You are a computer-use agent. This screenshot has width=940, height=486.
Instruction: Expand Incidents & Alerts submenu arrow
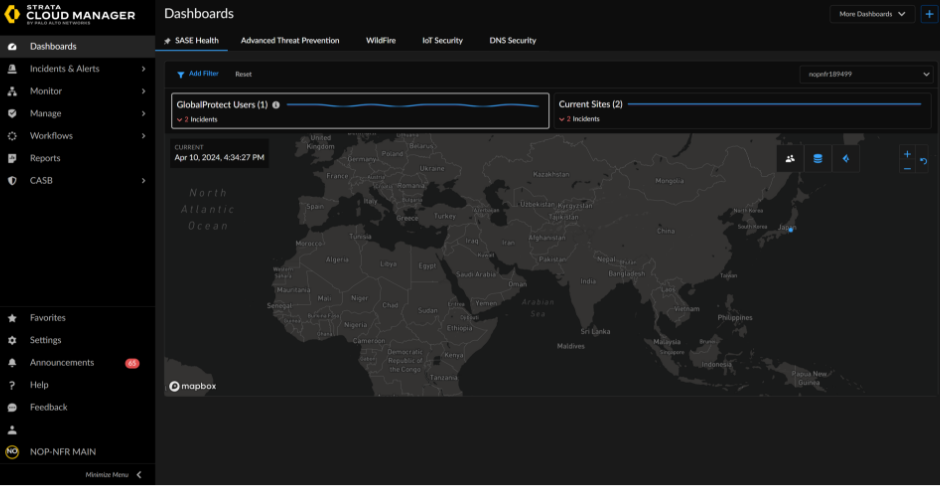coord(143,69)
